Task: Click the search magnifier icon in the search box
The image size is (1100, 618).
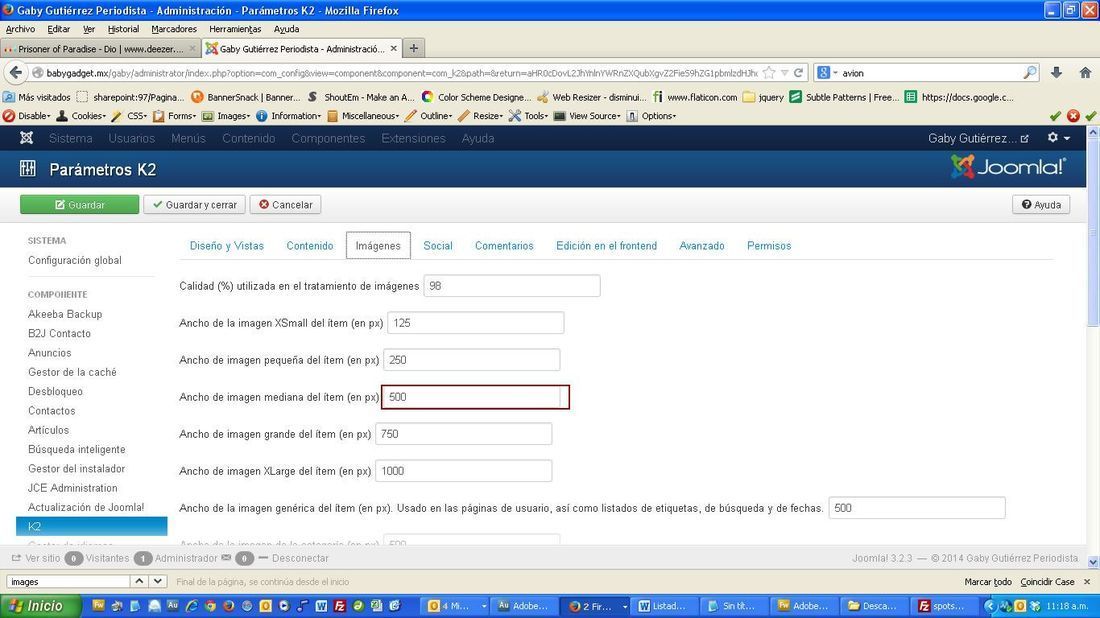Action: pos(1029,73)
